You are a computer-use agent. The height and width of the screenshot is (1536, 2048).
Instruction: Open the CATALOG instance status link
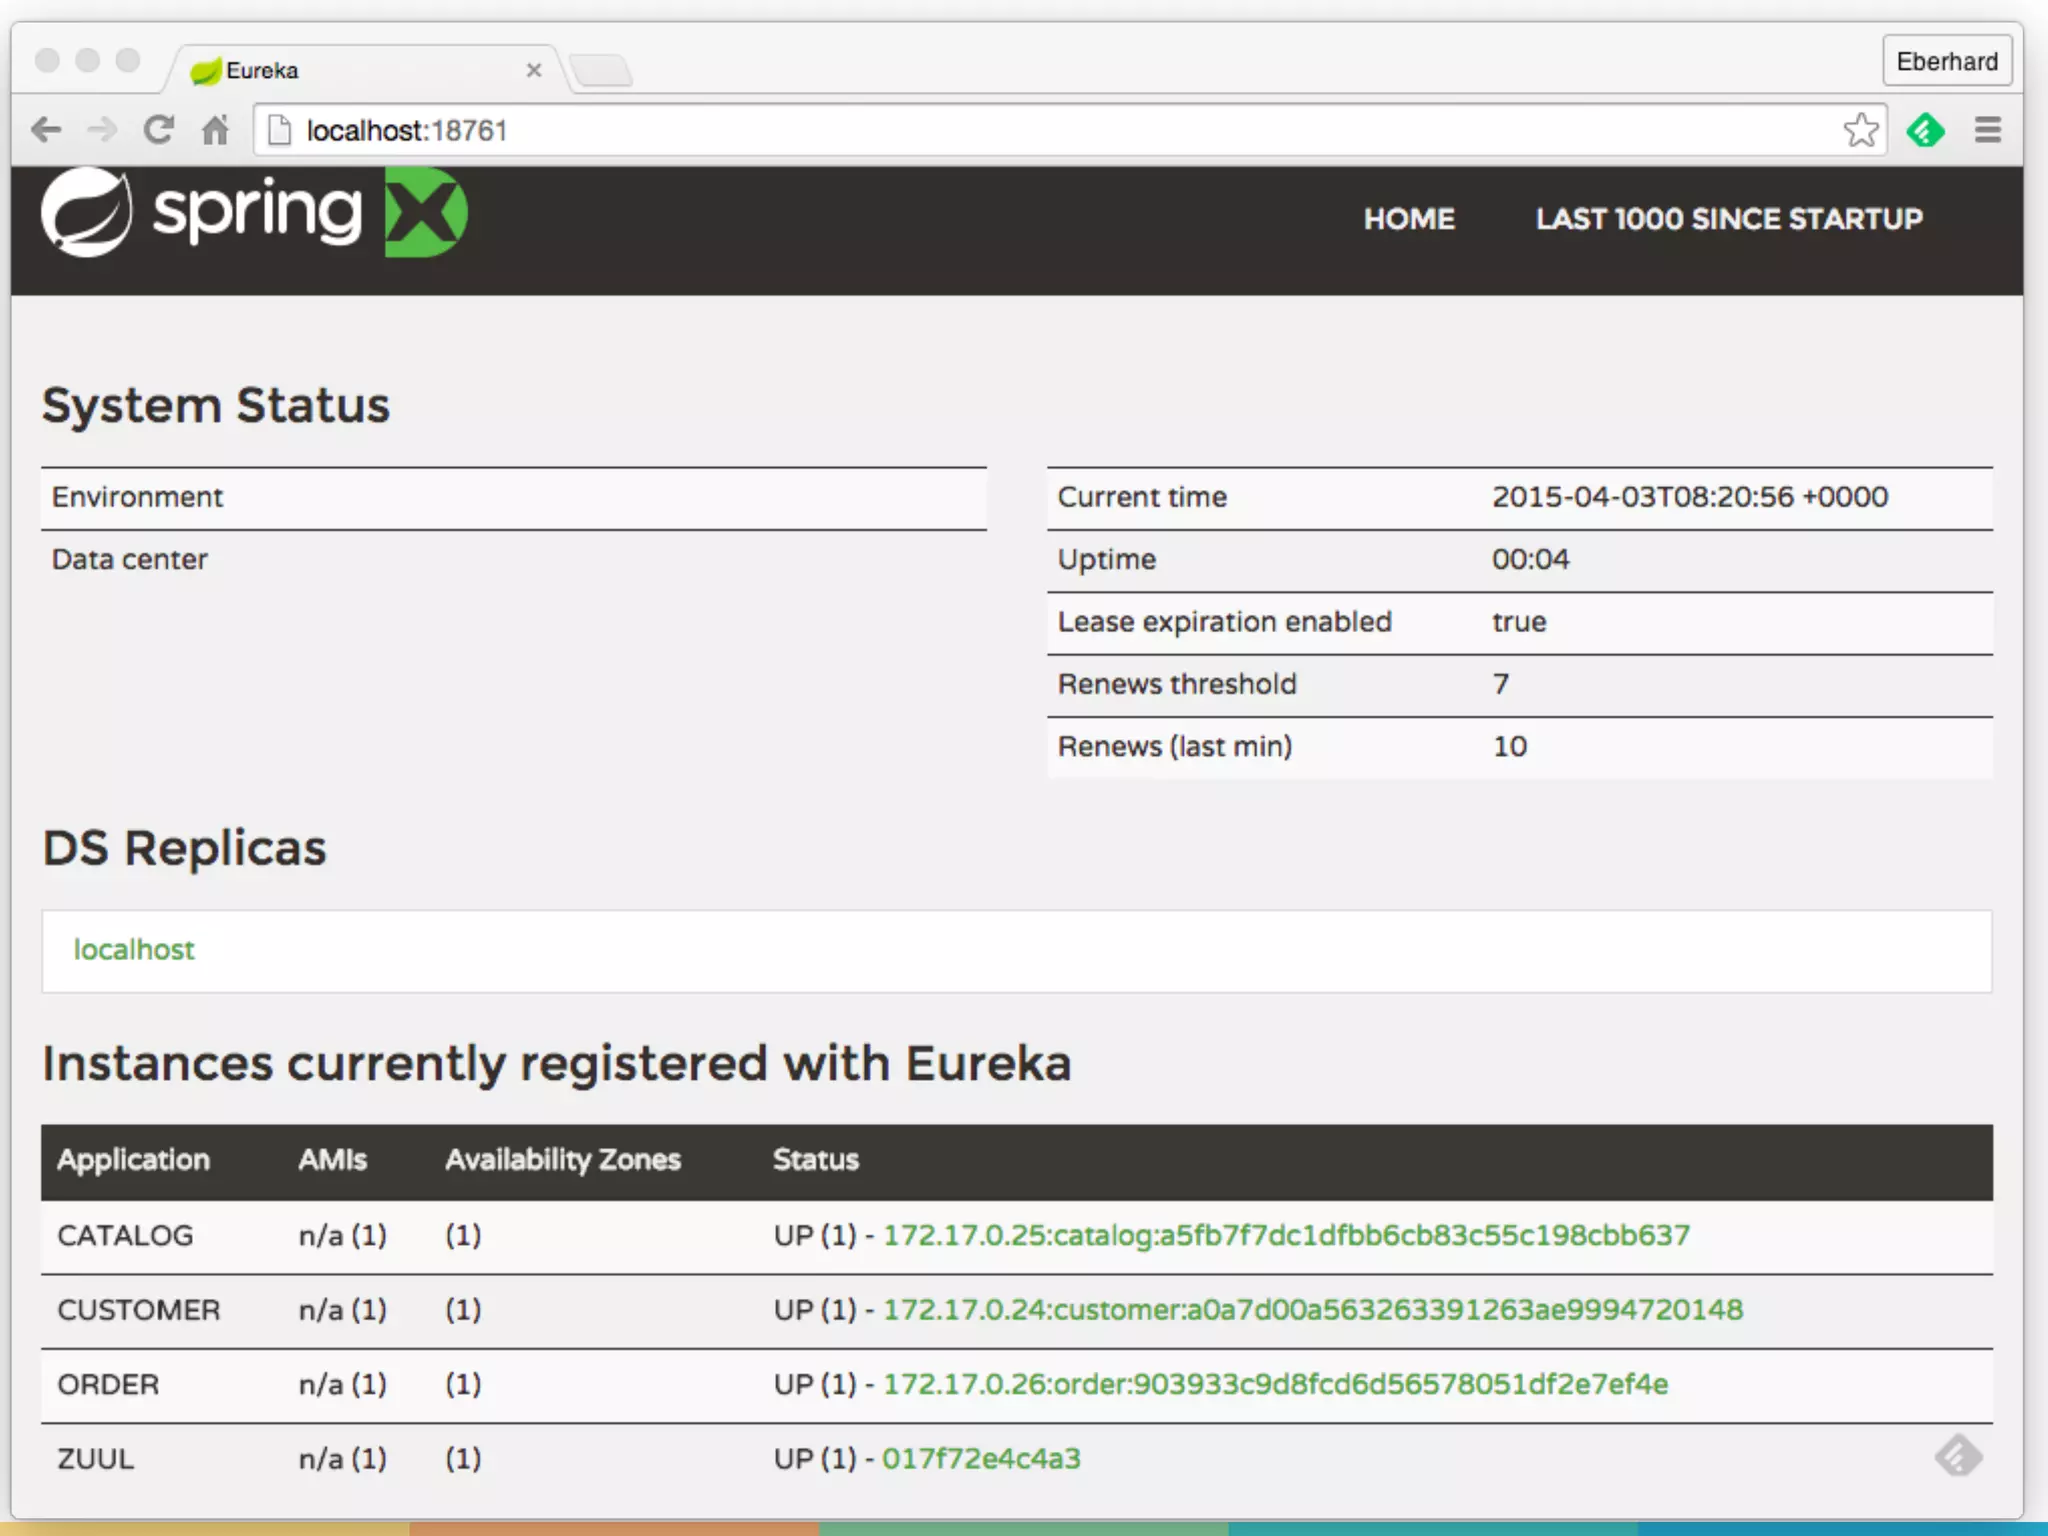click(x=1286, y=1235)
